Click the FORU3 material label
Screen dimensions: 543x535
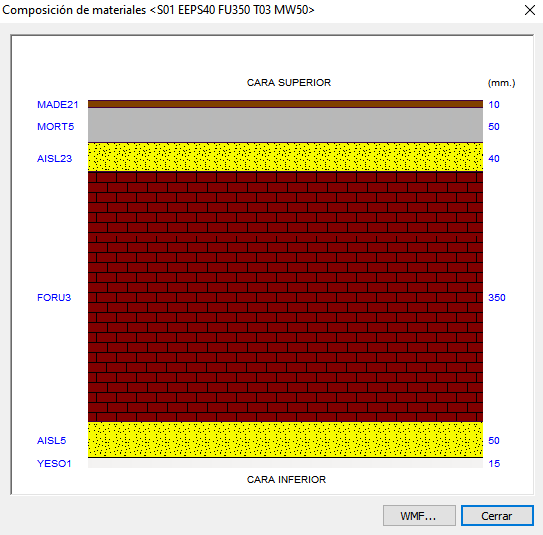tap(54, 297)
